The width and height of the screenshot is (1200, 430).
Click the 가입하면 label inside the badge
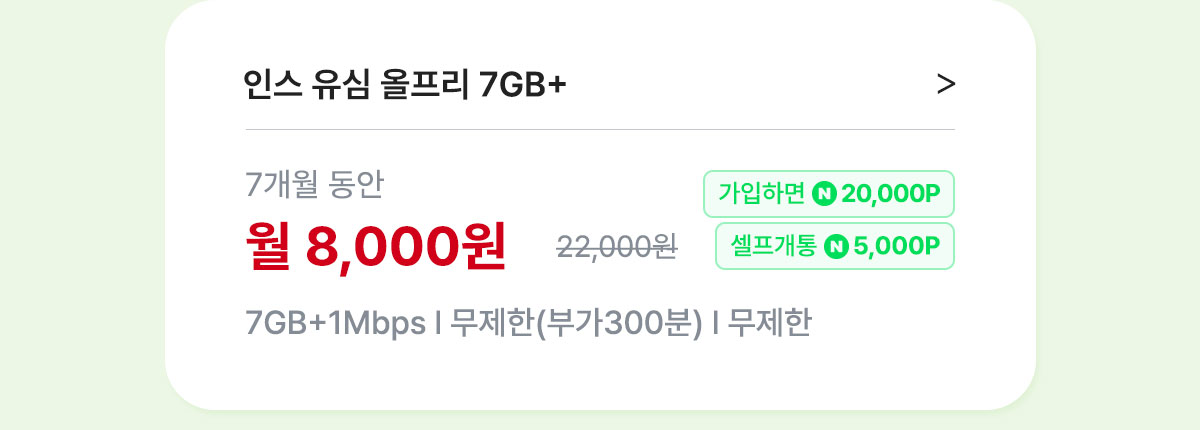762,194
